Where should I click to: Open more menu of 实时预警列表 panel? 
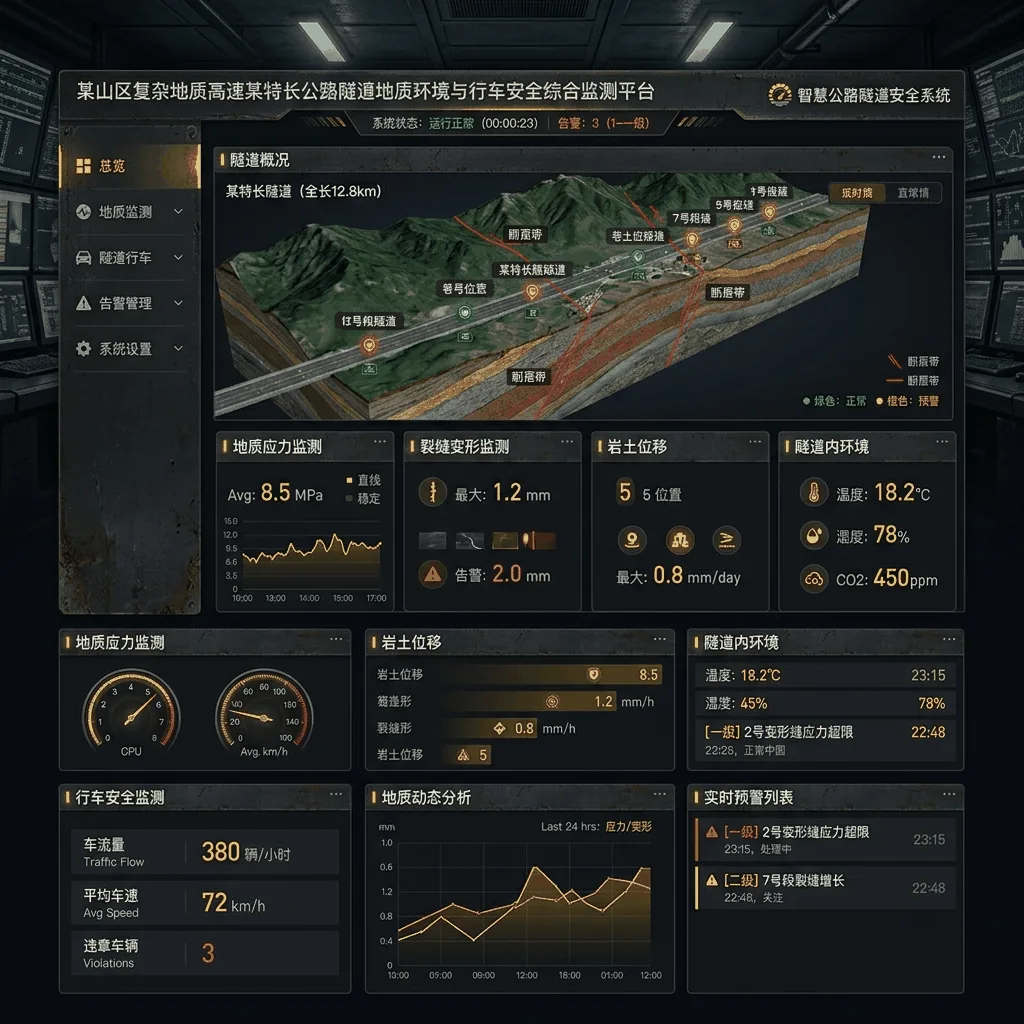[x=949, y=793]
